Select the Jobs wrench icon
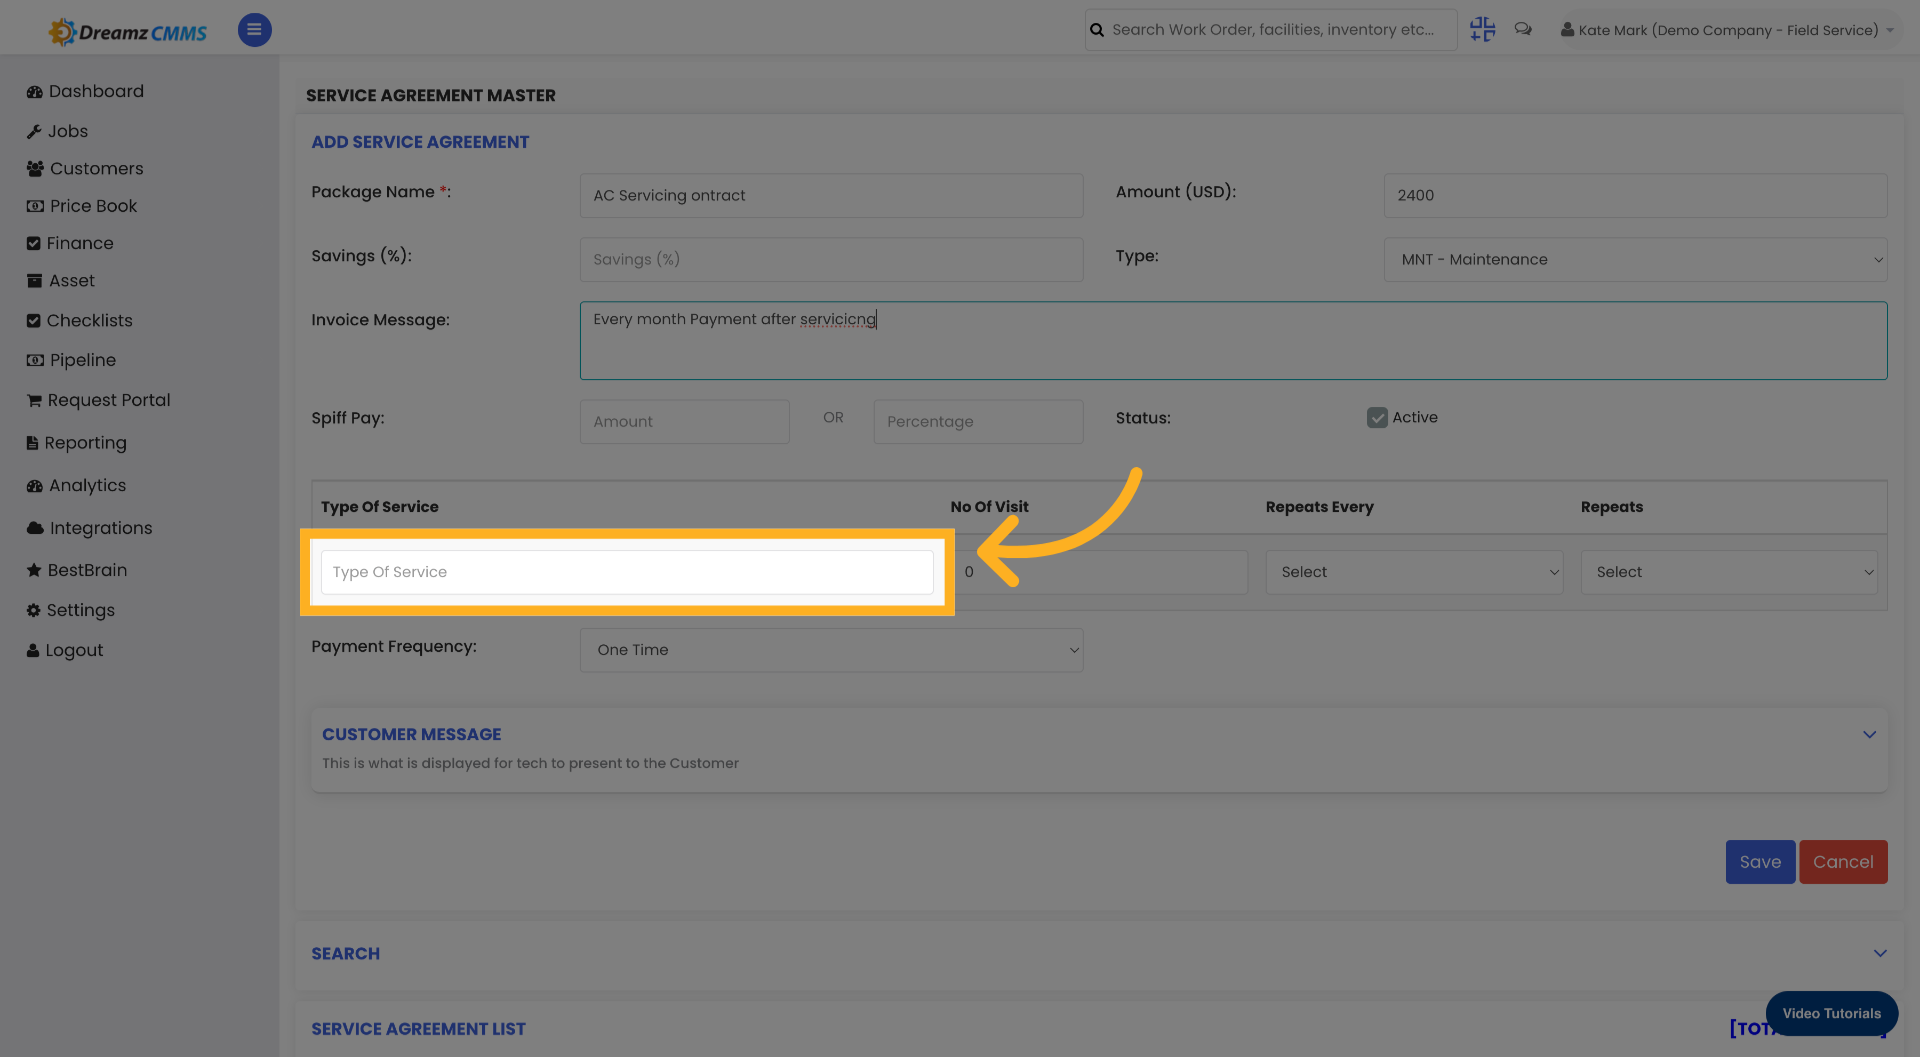The width and height of the screenshot is (1920, 1057). click(33, 131)
